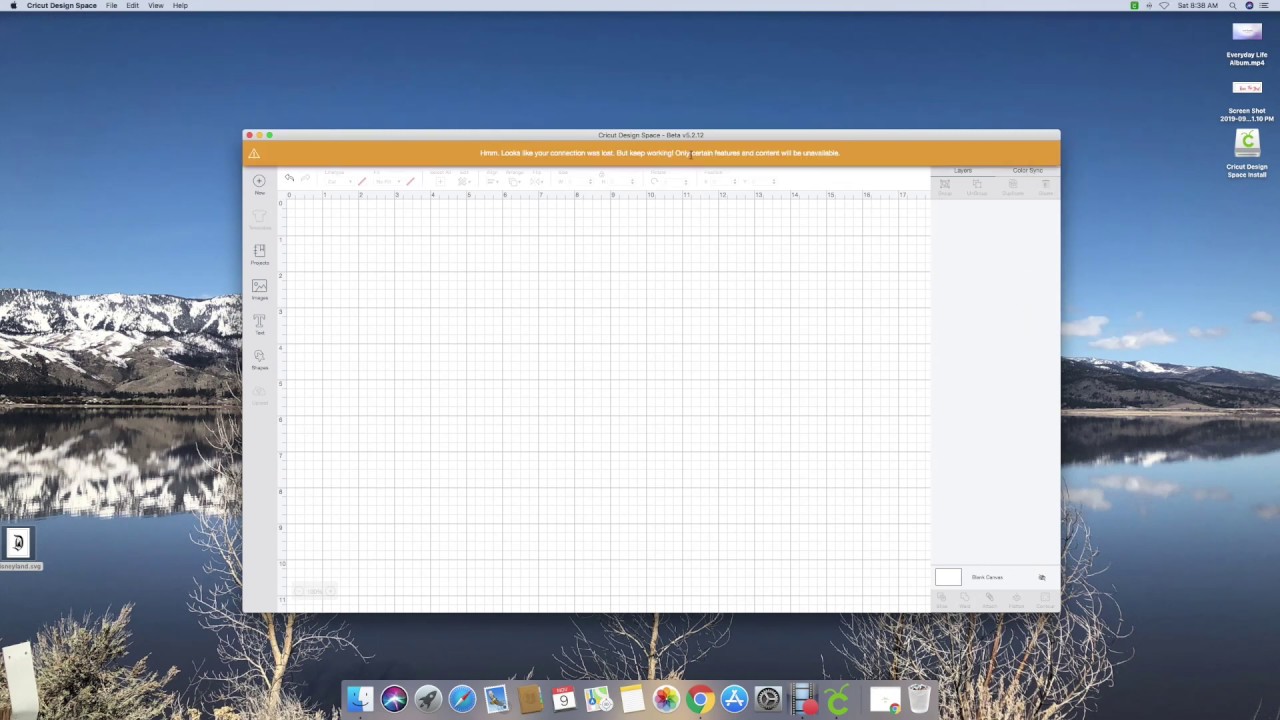
Task: Open the zoom level control at canvas bottom
Action: pyautogui.click(x=315, y=591)
